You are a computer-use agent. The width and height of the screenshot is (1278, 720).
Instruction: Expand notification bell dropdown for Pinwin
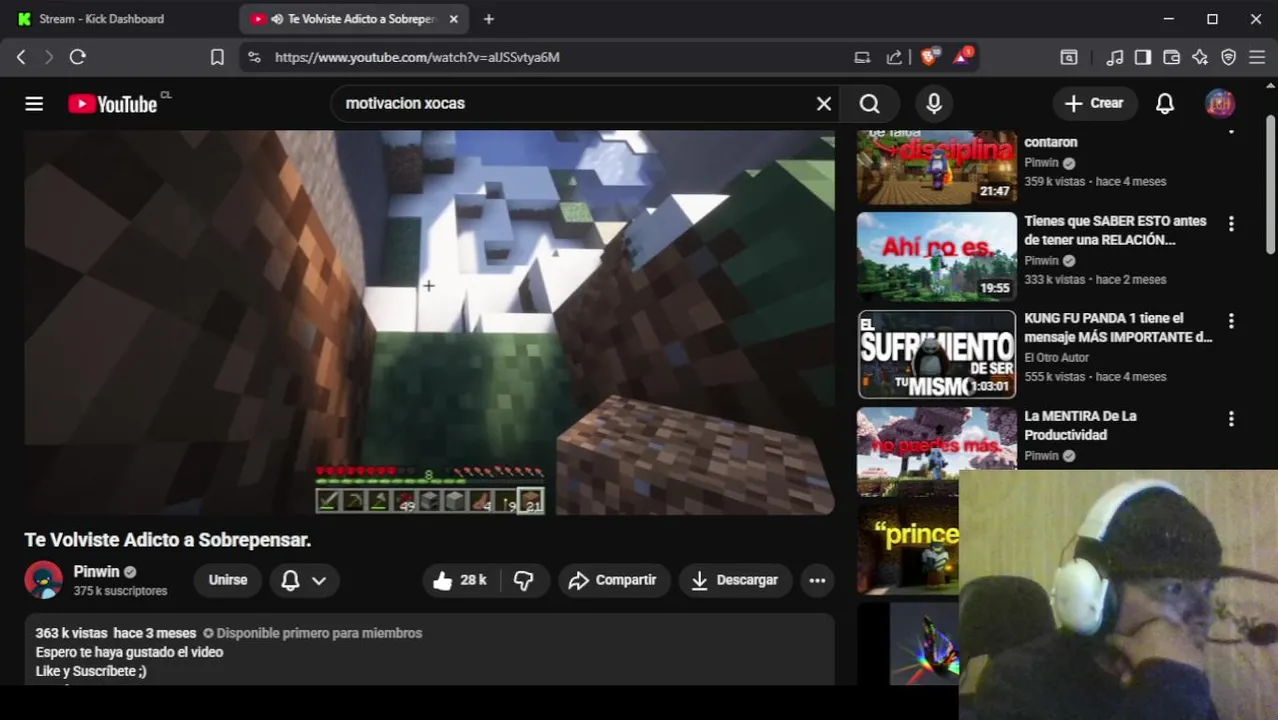tap(304, 580)
